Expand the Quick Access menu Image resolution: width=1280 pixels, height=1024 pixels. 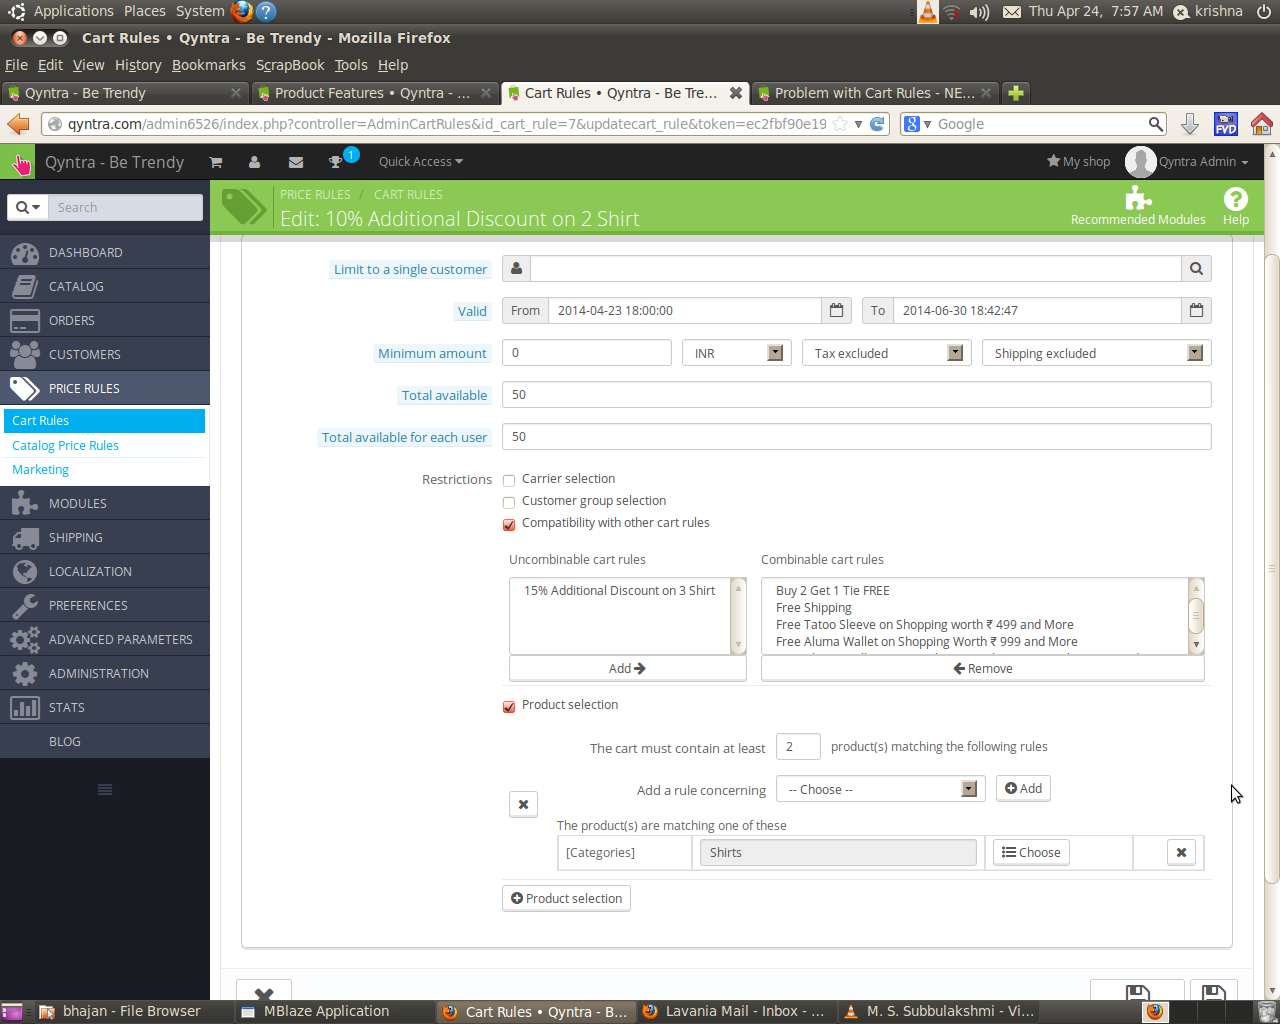420,162
